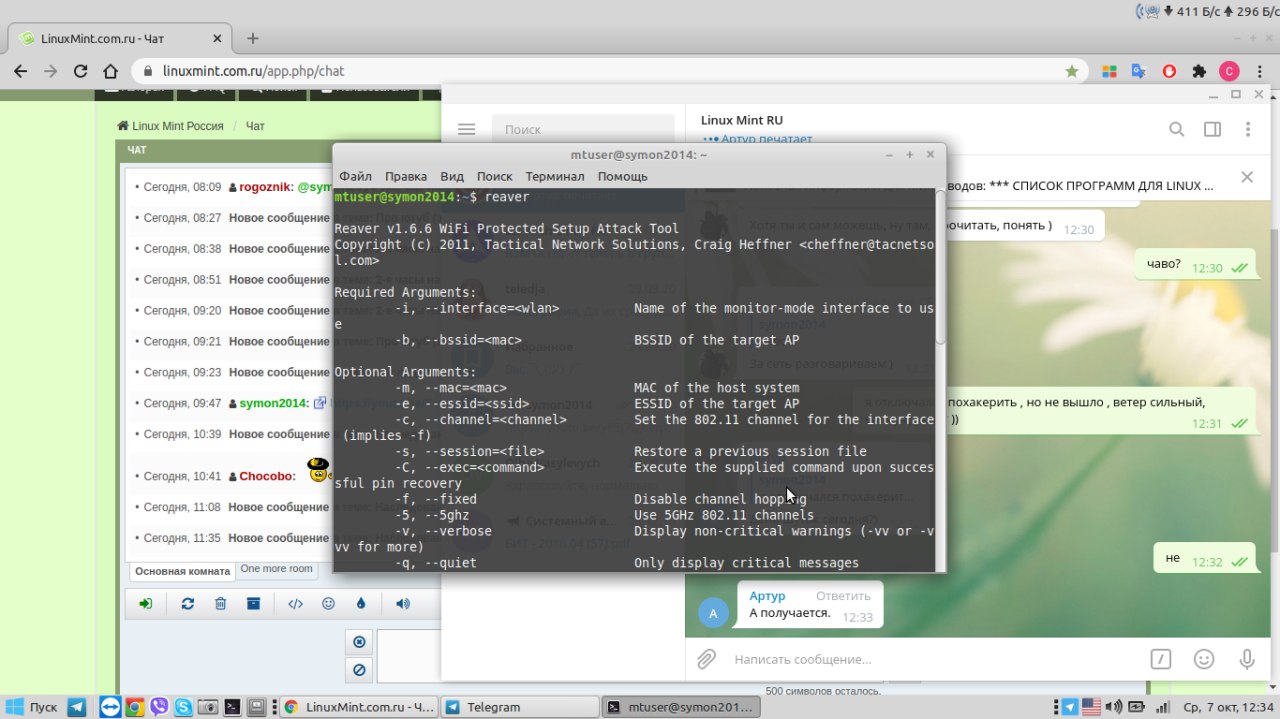The width and height of the screenshot is (1280, 719).
Task: Click the green login icon in chat toolbar
Action: (x=146, y=604)
